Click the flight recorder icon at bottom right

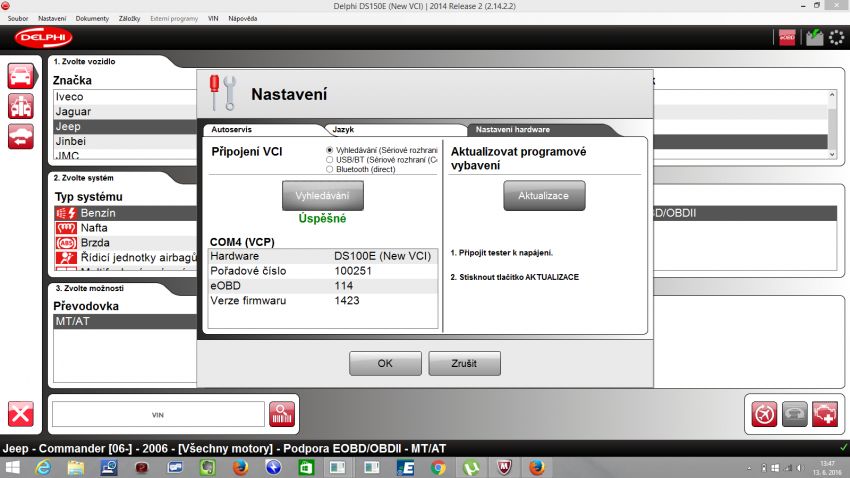[764, 415]
